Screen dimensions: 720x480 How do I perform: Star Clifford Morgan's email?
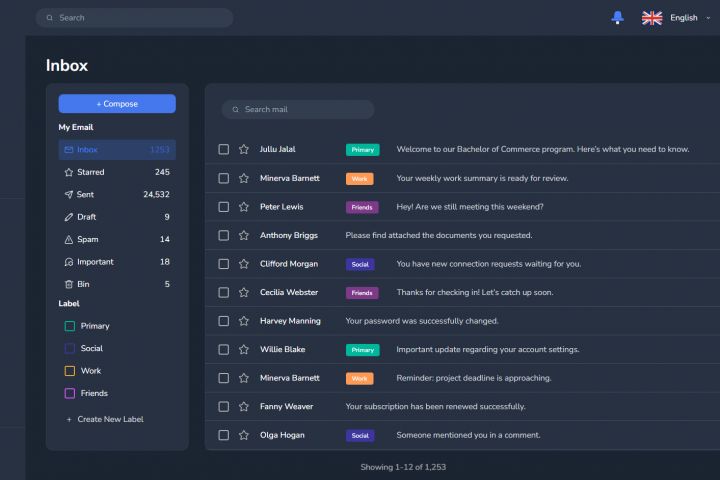[x=244, y=264]
